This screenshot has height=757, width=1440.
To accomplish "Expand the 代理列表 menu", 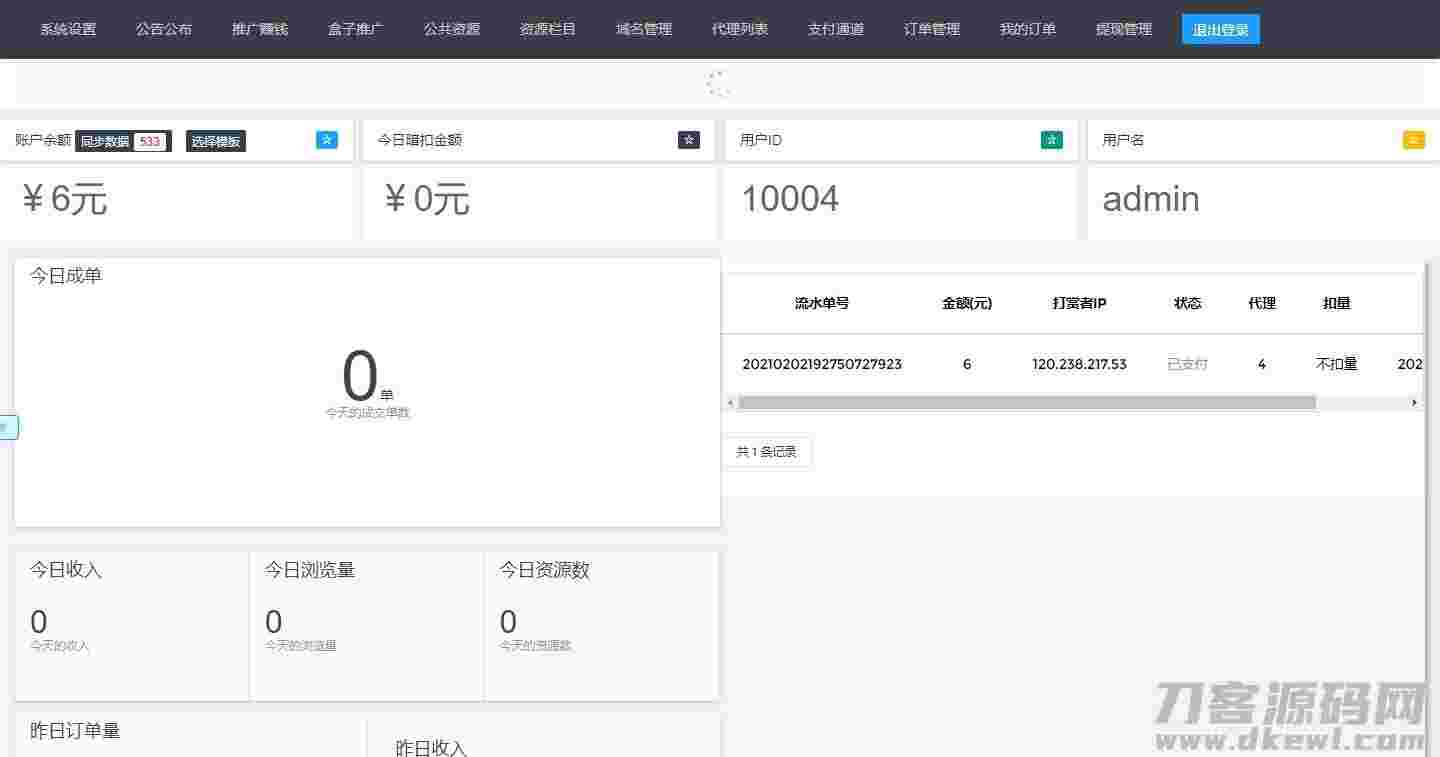I will 740,28.
